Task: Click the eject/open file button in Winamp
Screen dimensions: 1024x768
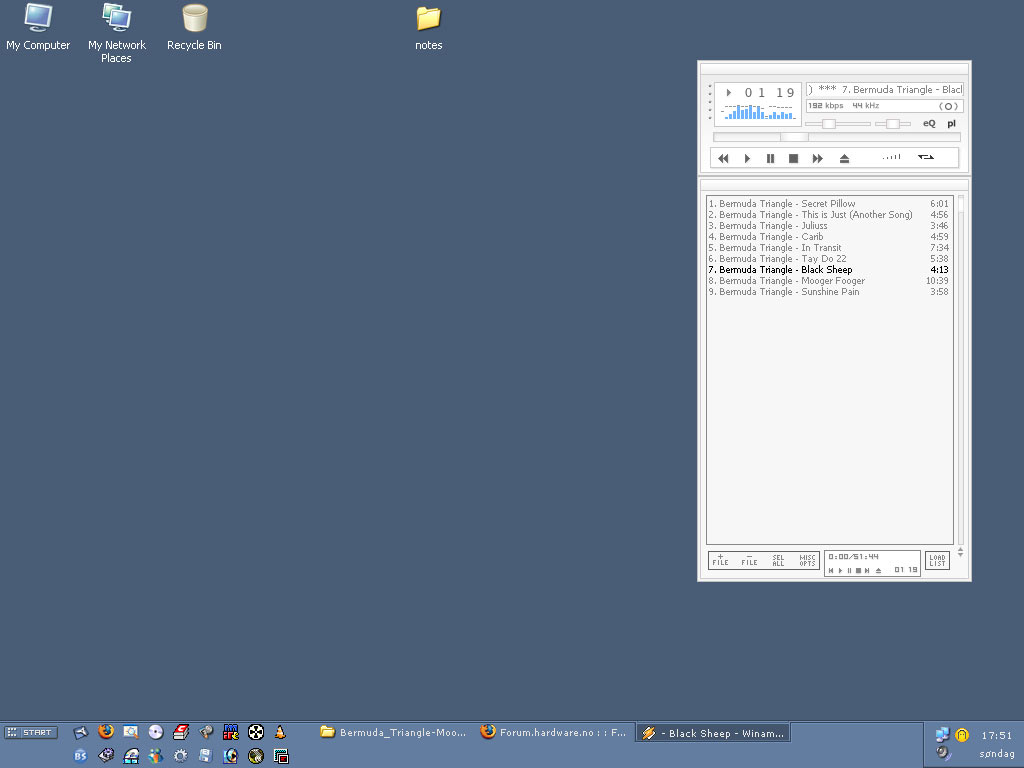Action: [844, 158]
